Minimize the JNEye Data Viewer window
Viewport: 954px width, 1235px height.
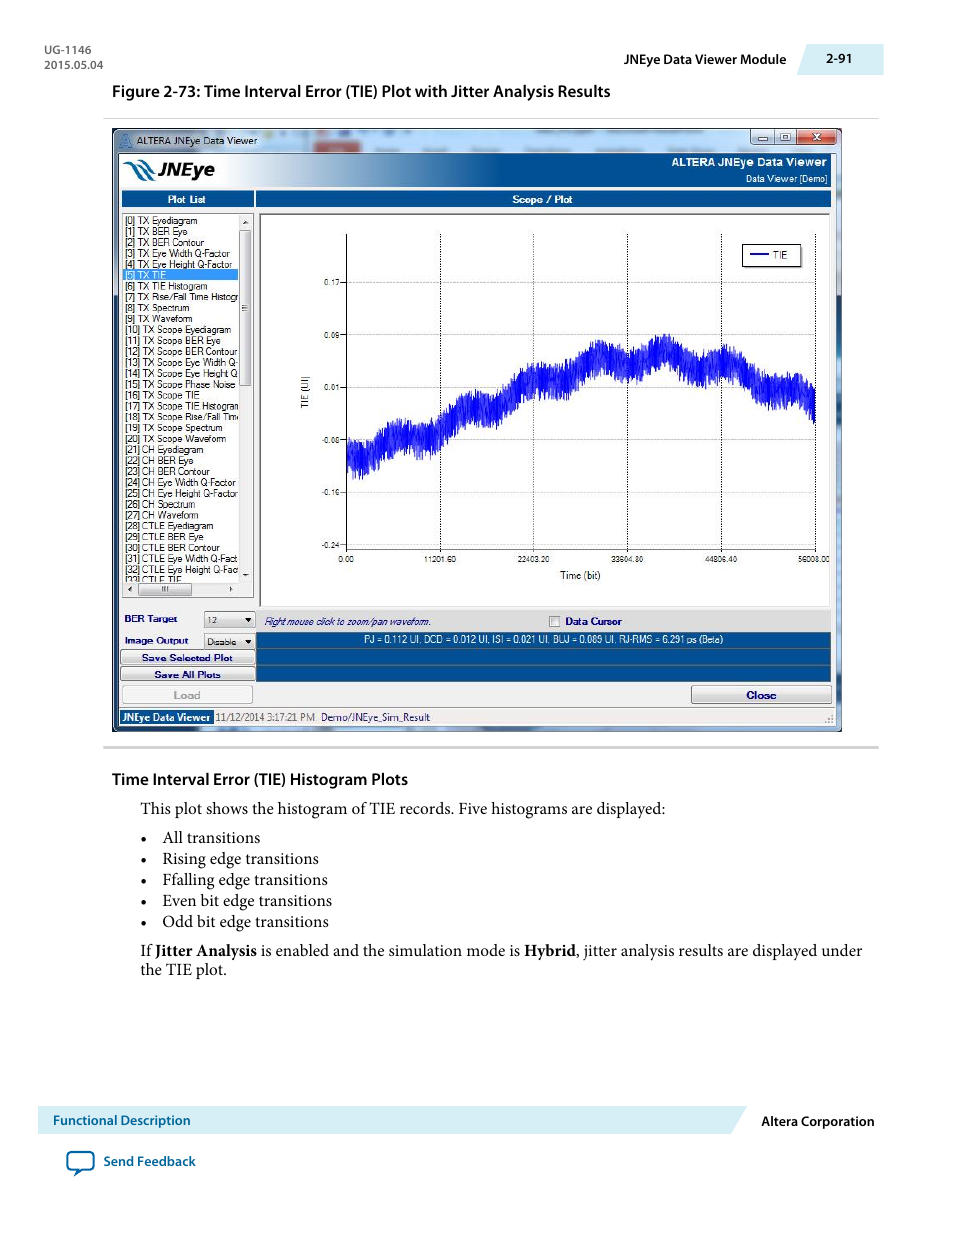[x=762, y=137]
